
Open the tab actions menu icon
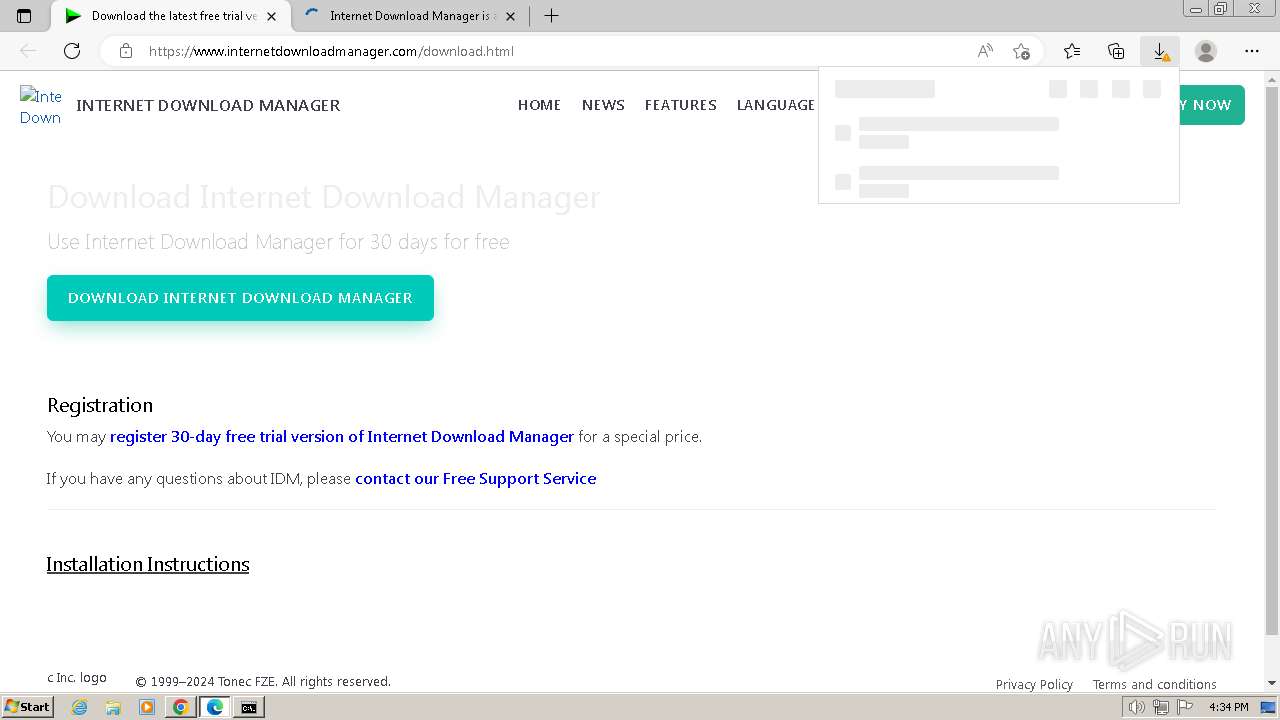click(24, 16)
